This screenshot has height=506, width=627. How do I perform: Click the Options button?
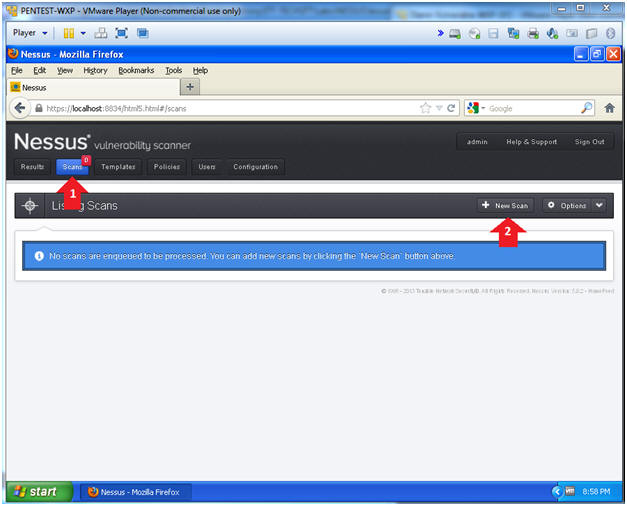[x=567, y=205]
